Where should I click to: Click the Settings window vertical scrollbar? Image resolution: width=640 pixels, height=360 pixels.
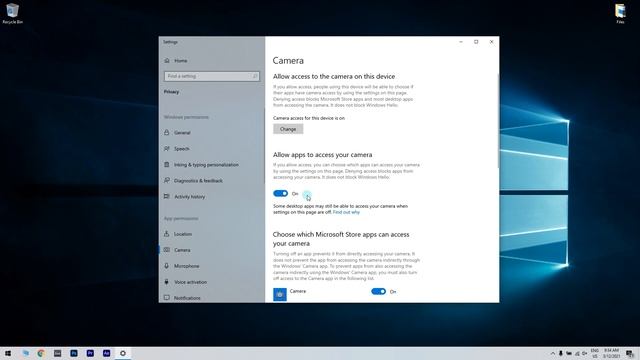point(498,120)
